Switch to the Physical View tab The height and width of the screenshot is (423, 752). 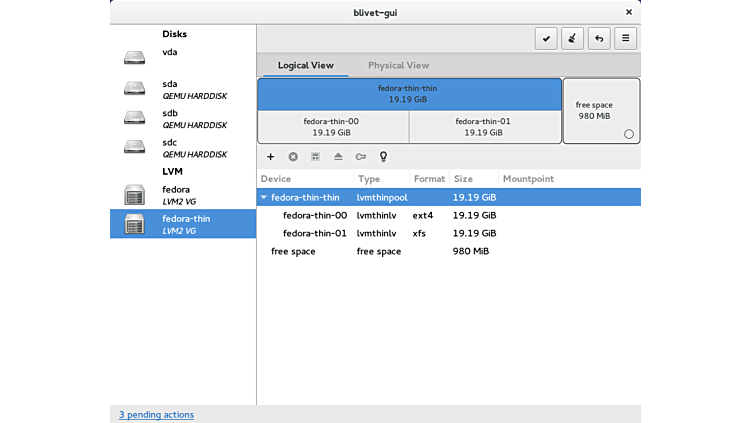[x=399, y=66]
